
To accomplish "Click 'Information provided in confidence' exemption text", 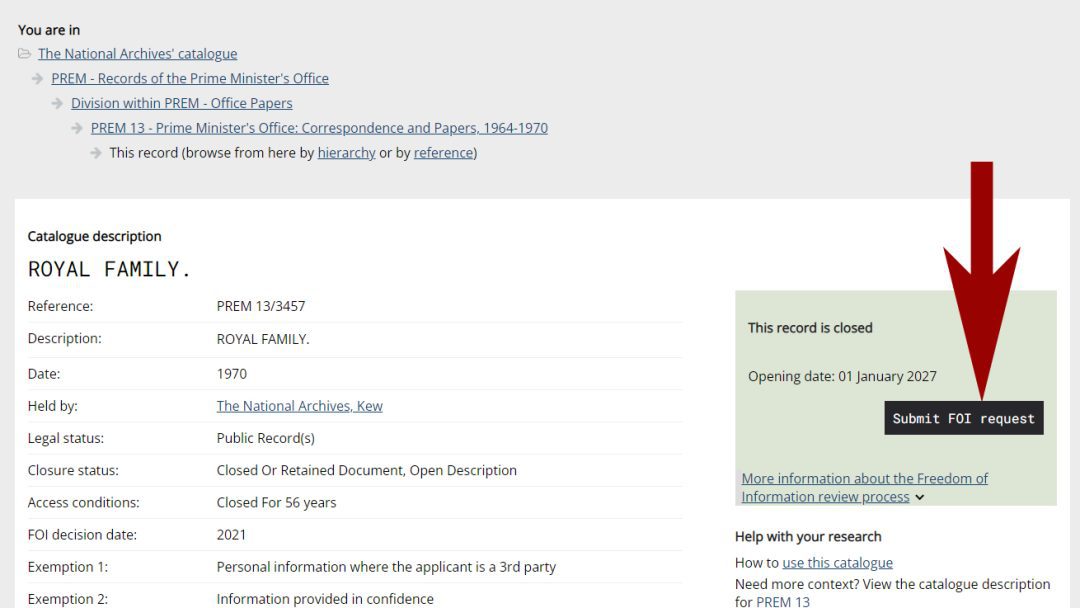I will (x=325, y=599).
